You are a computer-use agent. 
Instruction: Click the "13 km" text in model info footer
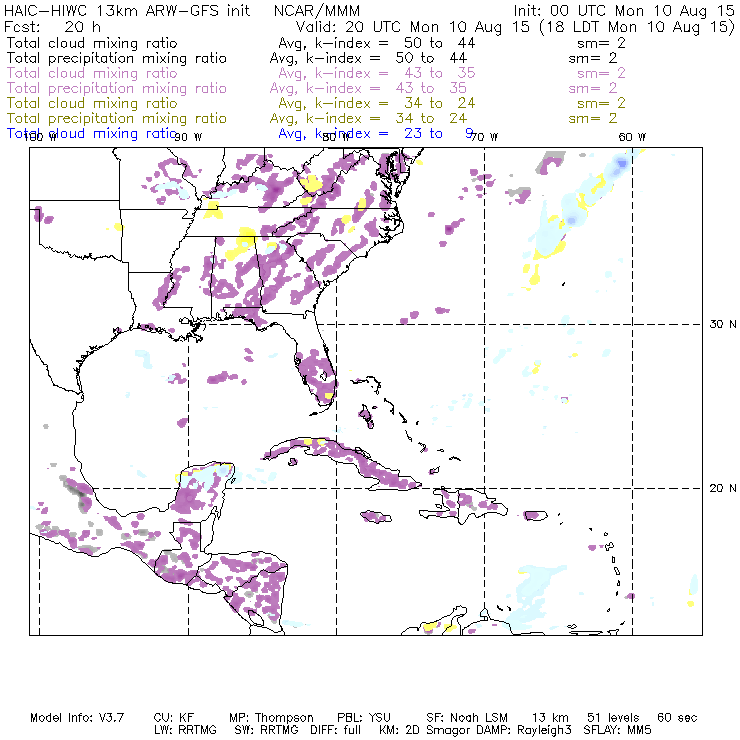550,718
